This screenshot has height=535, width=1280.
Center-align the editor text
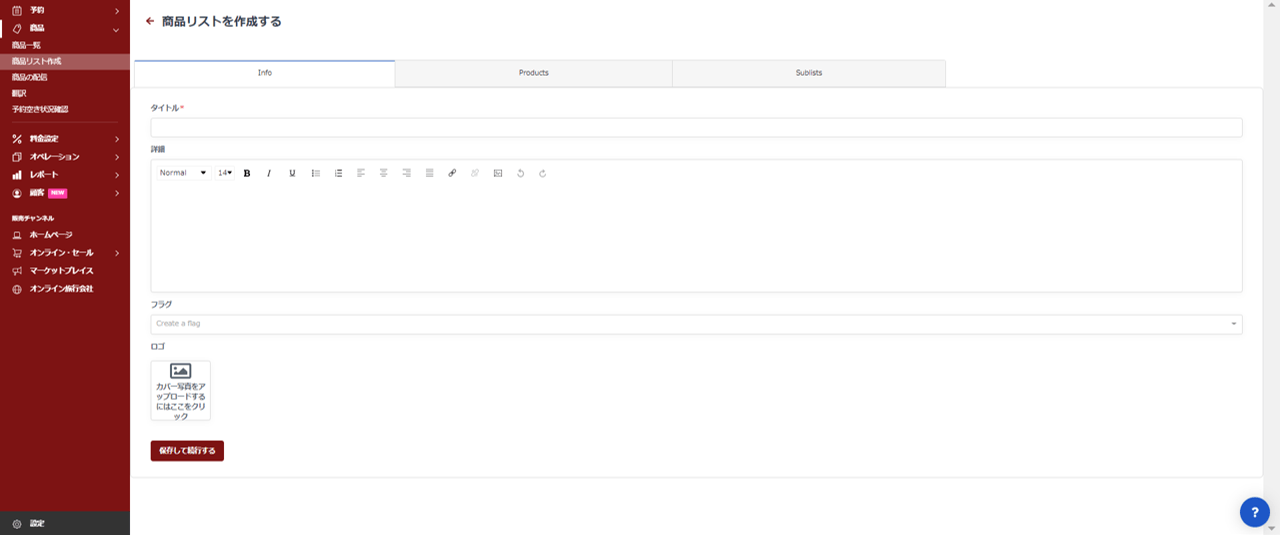[x=383, y=173]
